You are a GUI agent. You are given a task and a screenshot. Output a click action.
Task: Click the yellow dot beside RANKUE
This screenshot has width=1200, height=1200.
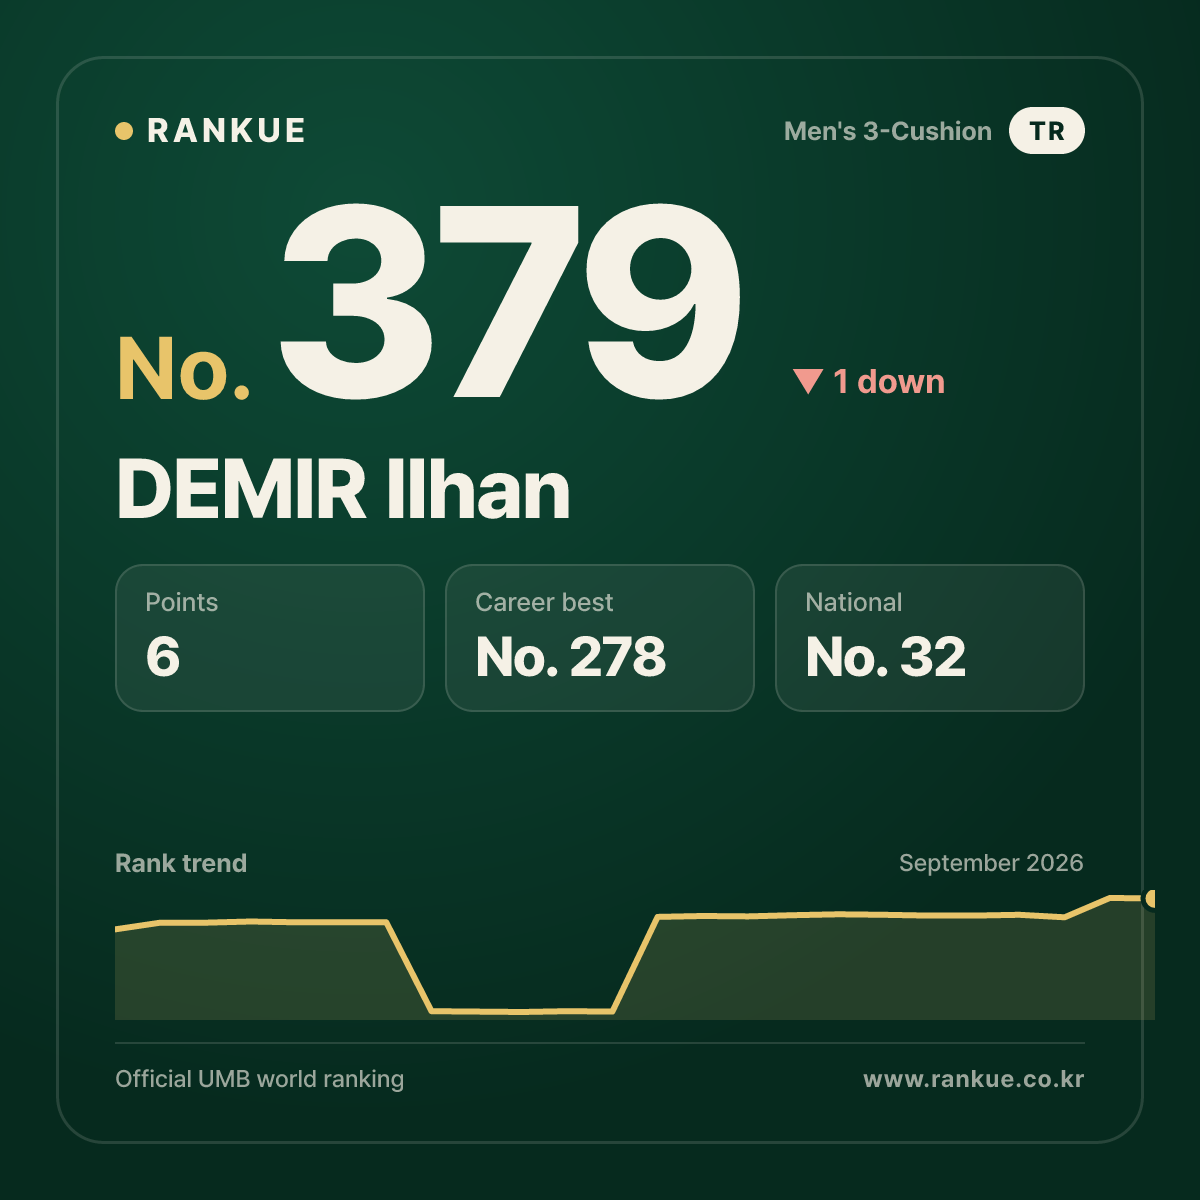coord(124,131)
